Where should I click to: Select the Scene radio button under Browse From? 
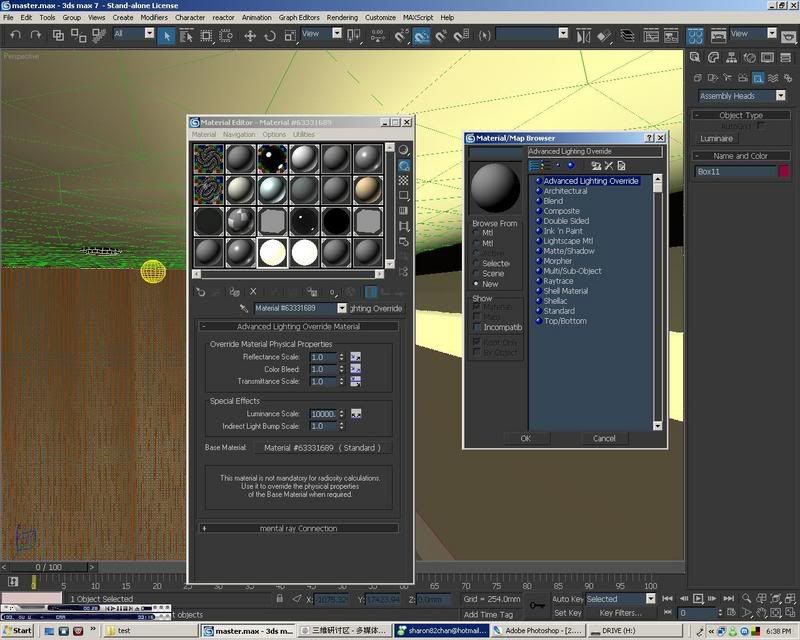(477, 273)
